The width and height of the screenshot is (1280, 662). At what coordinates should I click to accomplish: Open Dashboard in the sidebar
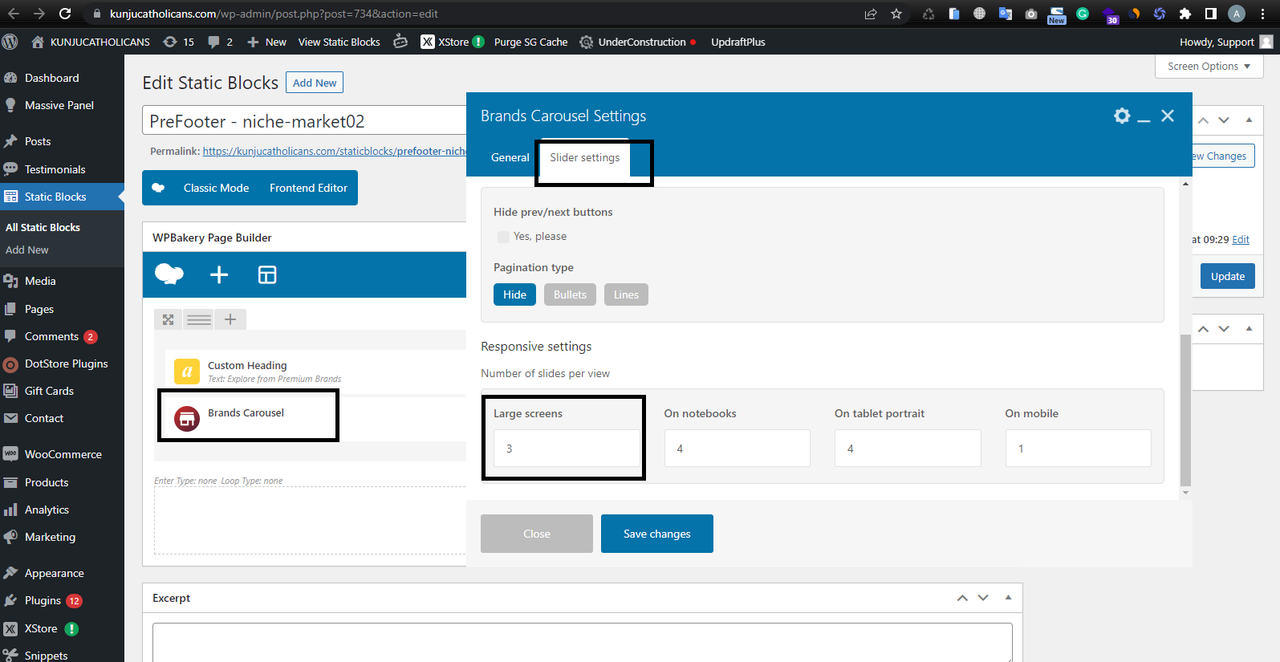(x=52, y=78)
